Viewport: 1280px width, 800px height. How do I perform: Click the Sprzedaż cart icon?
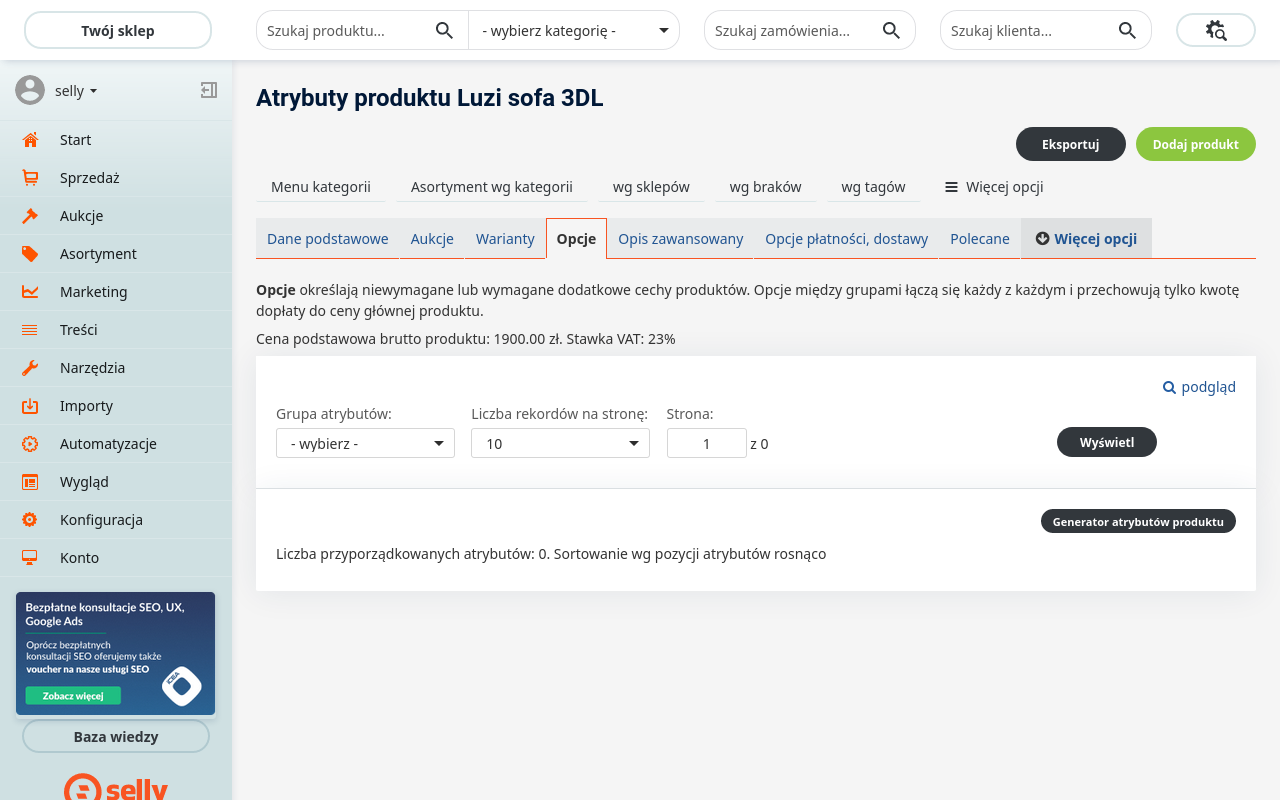click(30, 178)
